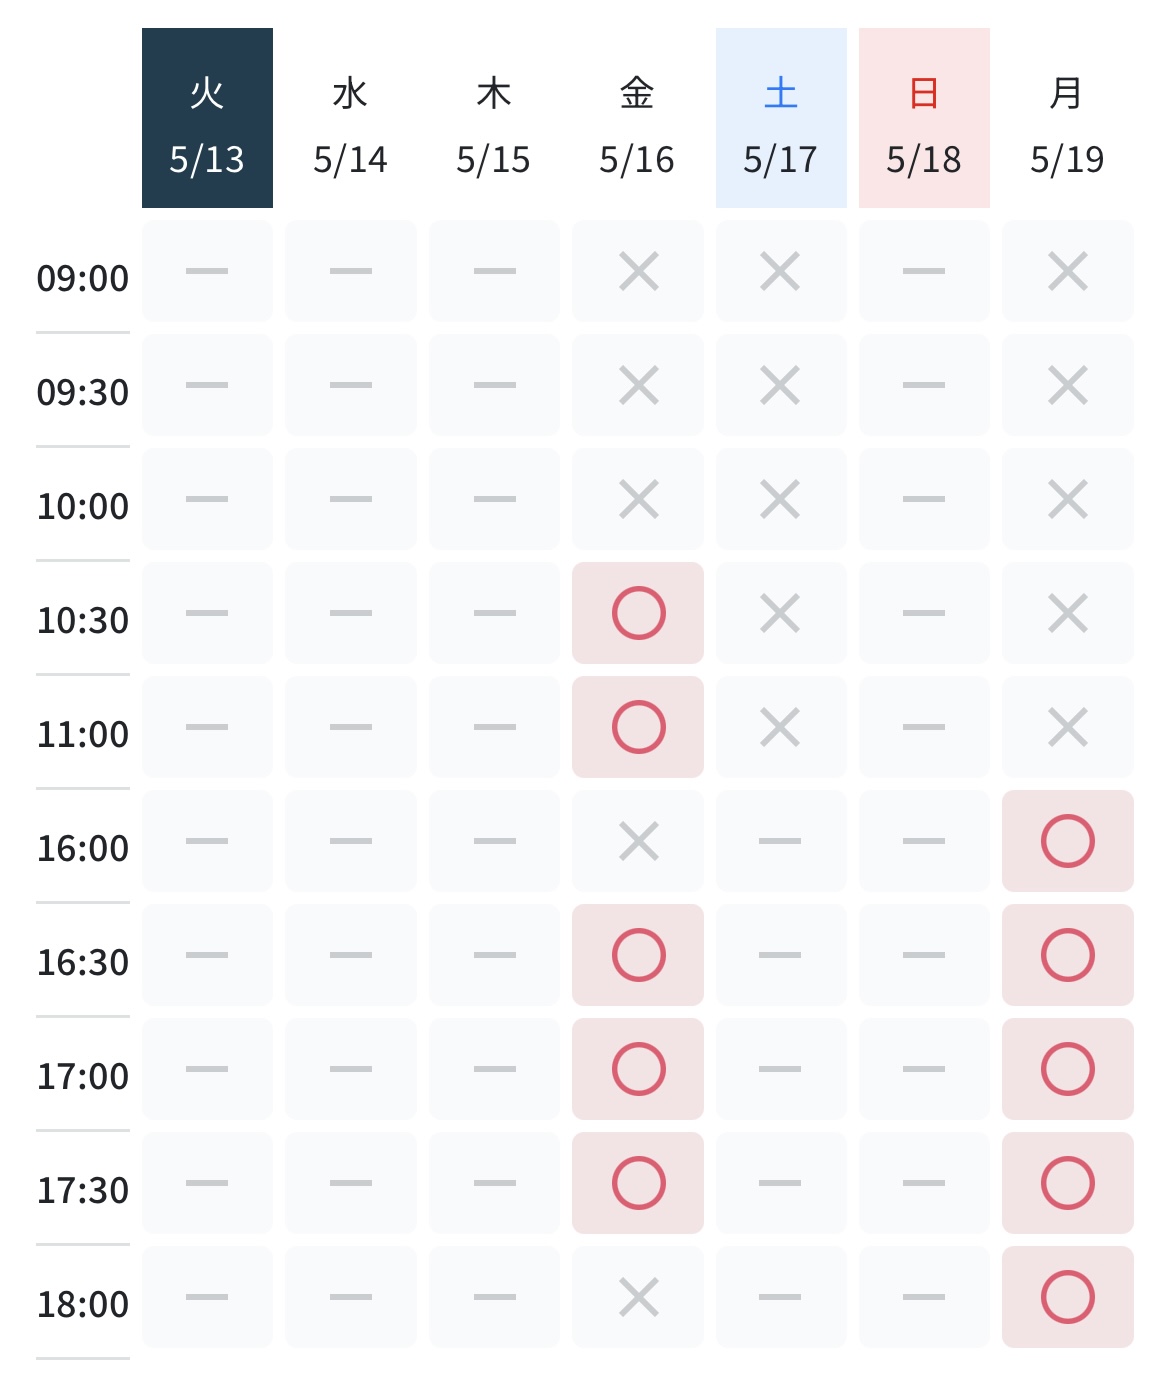Select the 17:30 open slot on 5/16
This screenshot has width=1170, height=1373.
638,1183
